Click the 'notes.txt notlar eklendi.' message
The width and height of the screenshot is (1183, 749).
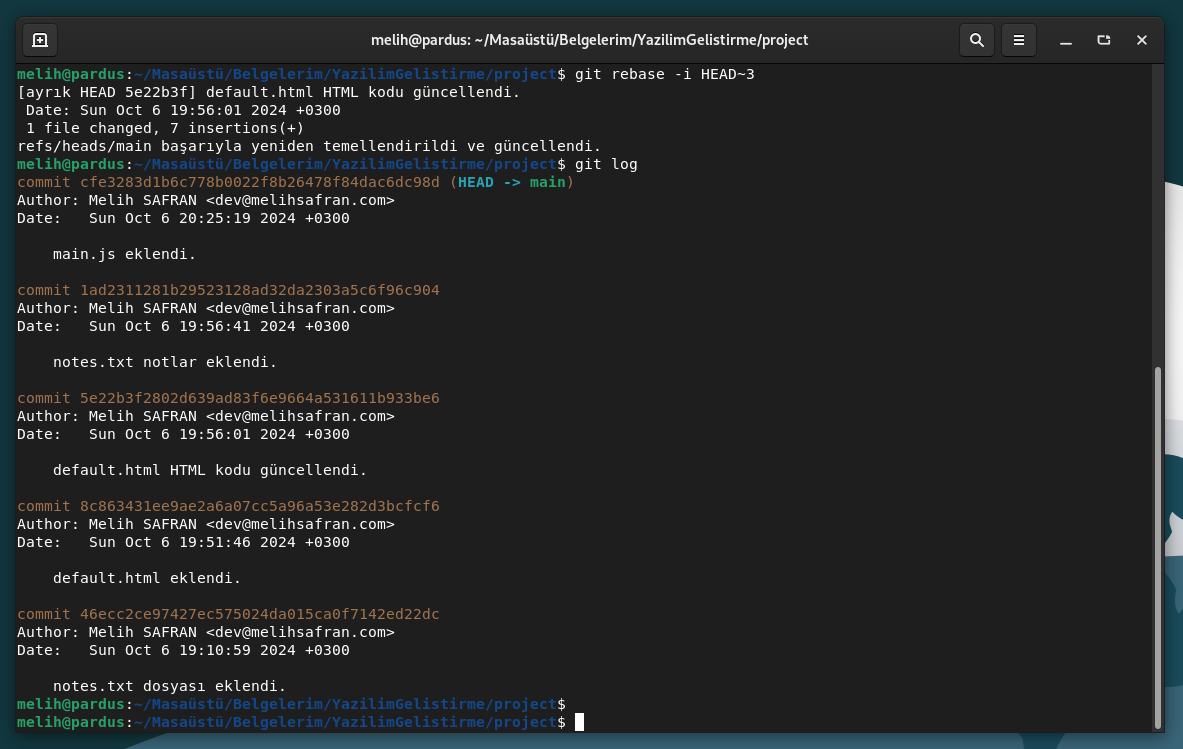click(165, 362)
